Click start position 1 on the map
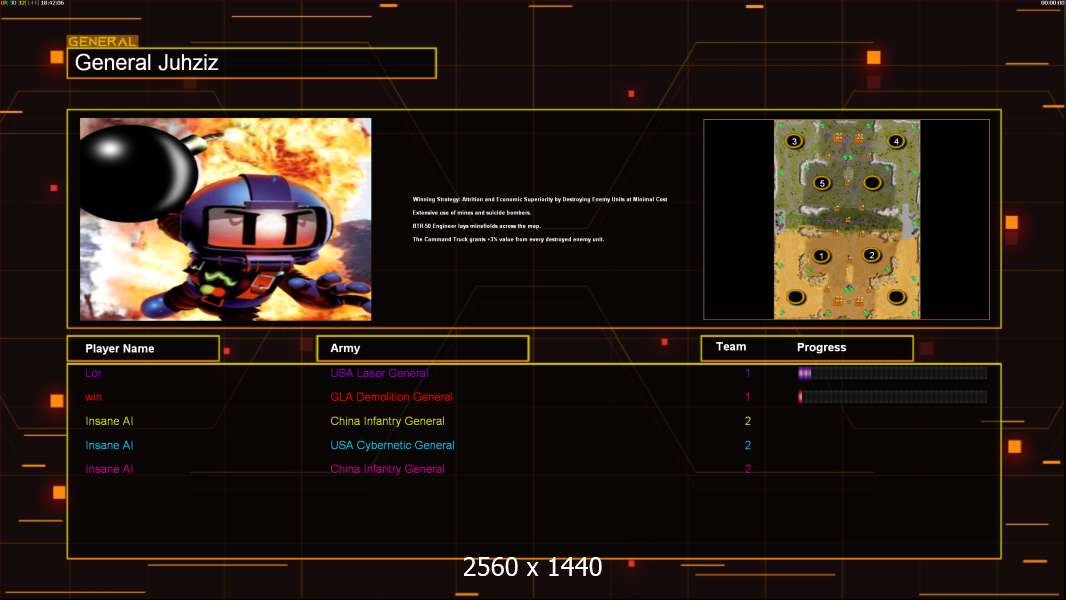Viewport: 1066px width, 600px height. [821, 256]
